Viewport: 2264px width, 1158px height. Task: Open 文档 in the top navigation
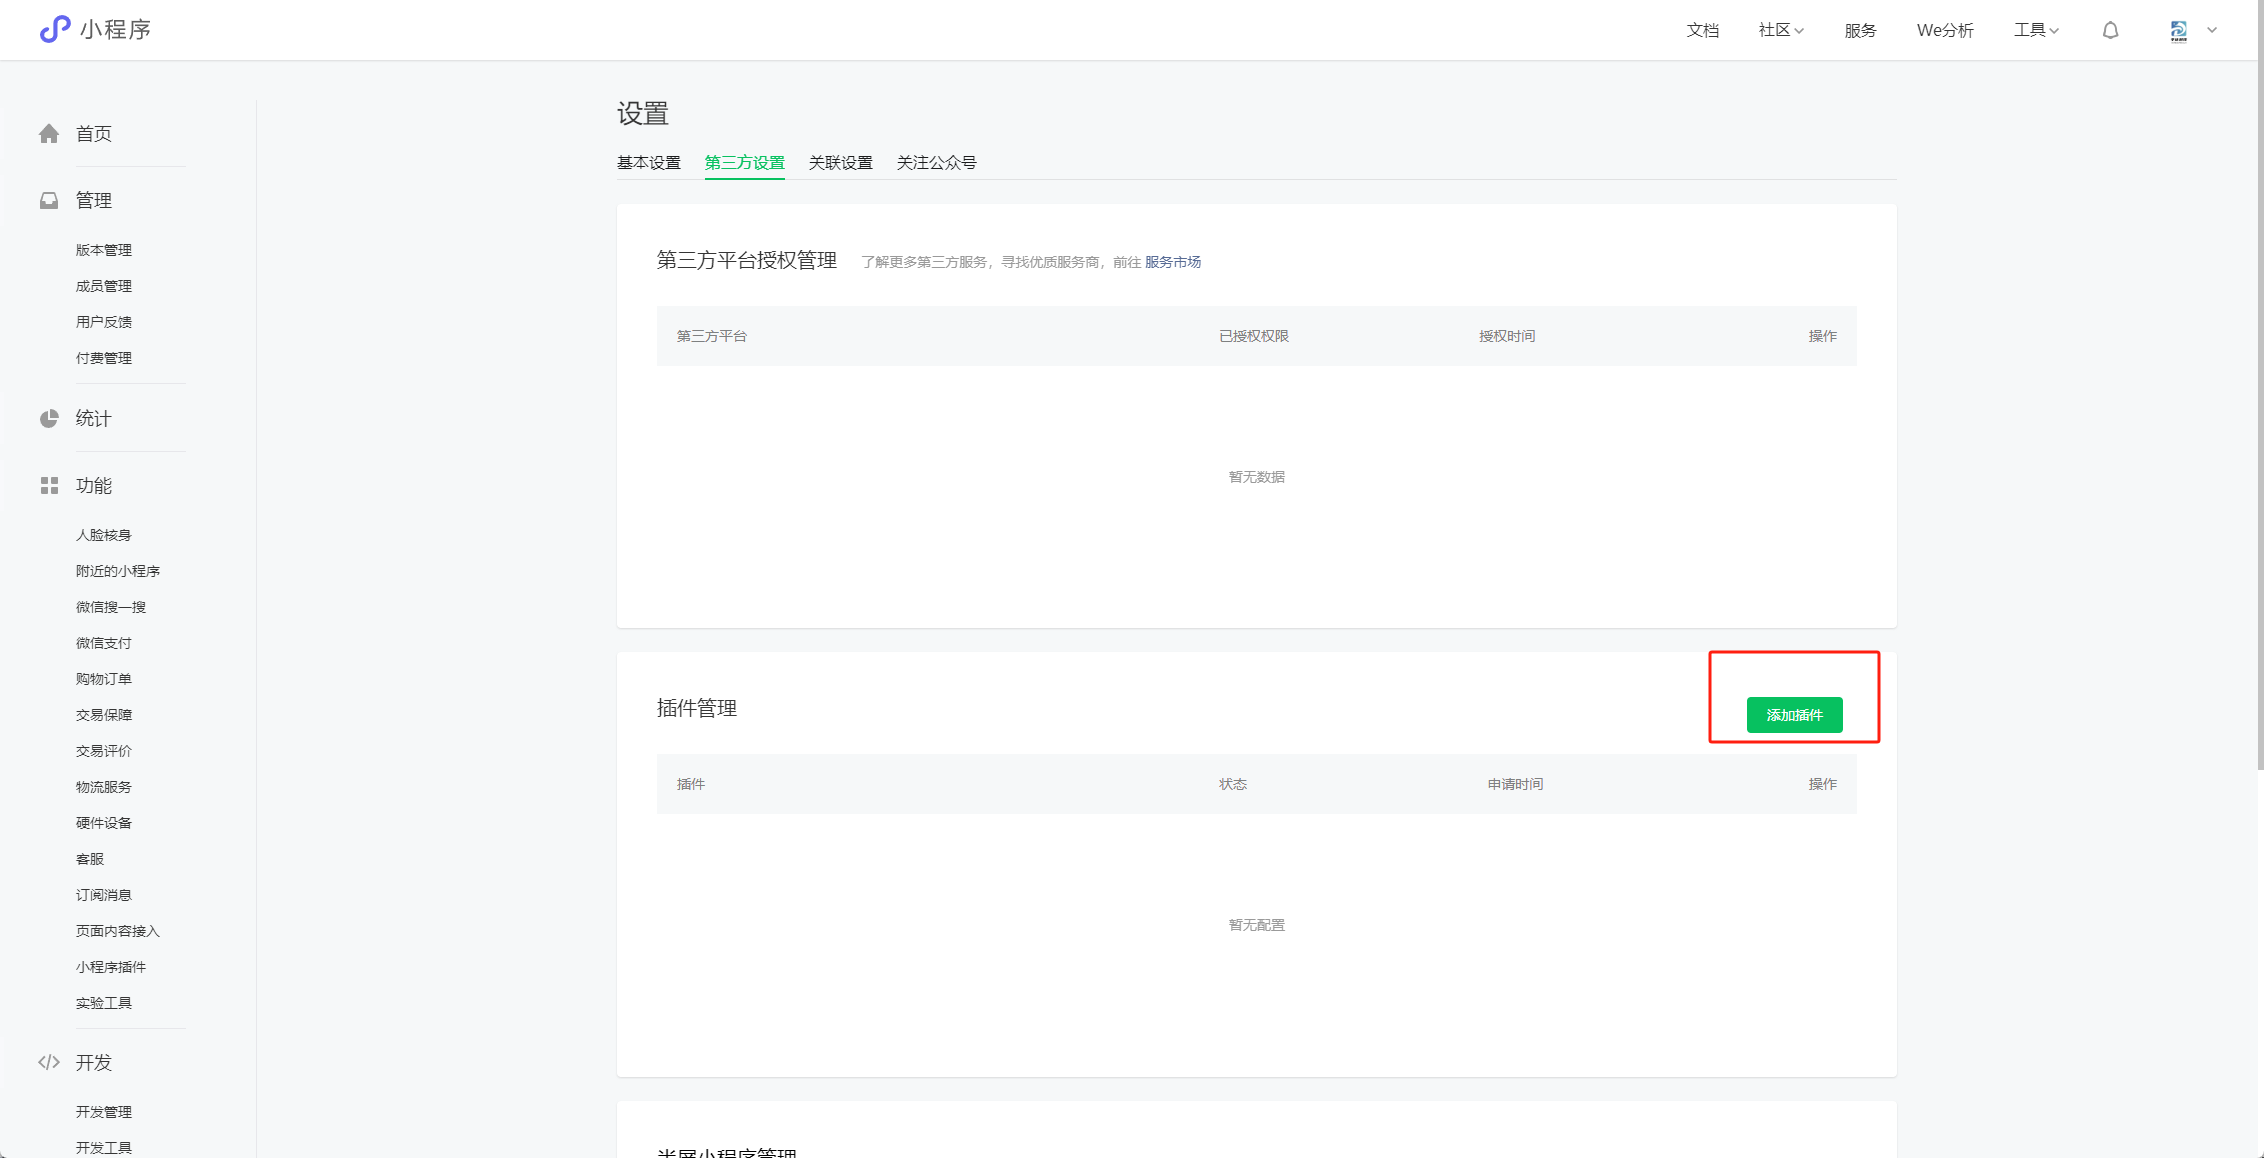[1702, 30]
